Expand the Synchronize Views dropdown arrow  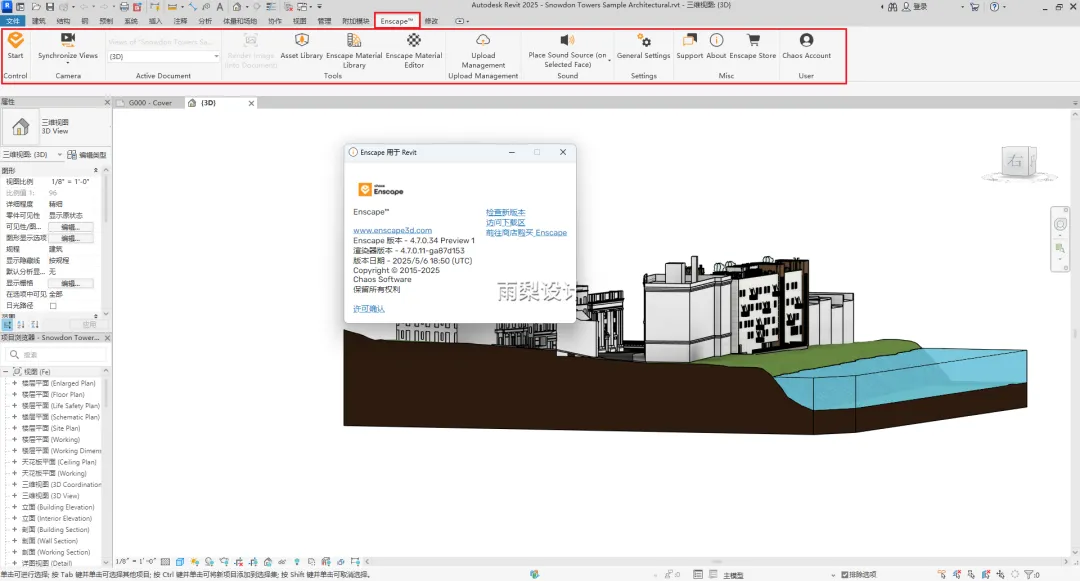68,63
